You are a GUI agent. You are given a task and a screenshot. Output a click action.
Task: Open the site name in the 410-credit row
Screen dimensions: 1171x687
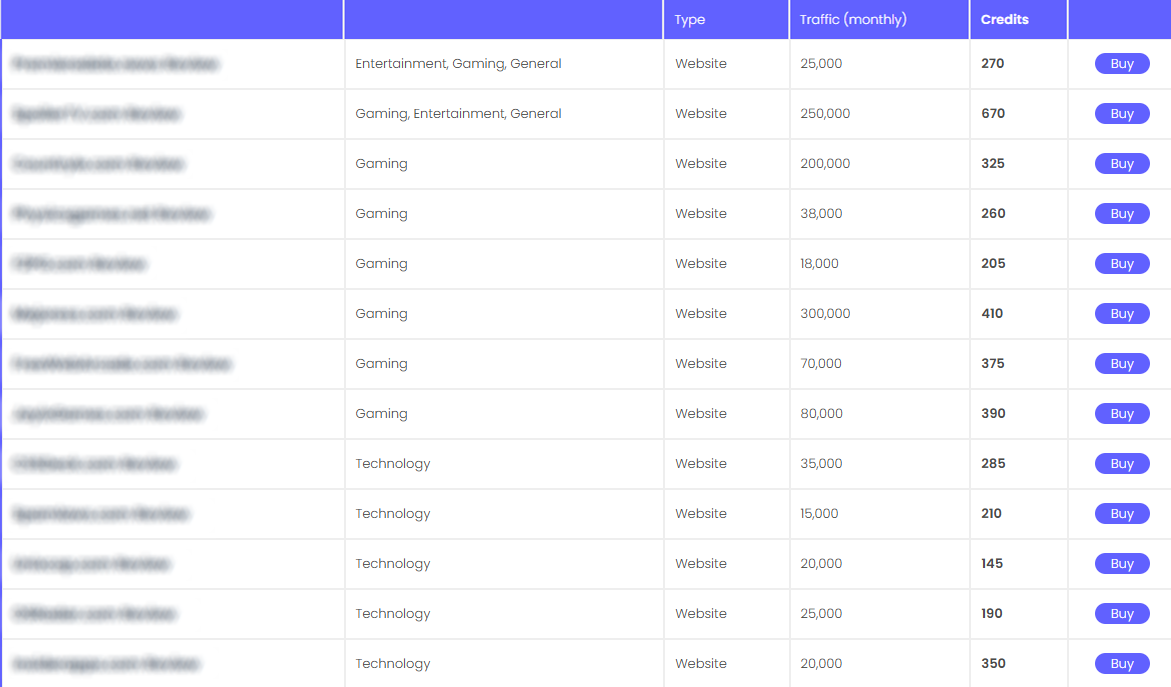coord(95,314)
